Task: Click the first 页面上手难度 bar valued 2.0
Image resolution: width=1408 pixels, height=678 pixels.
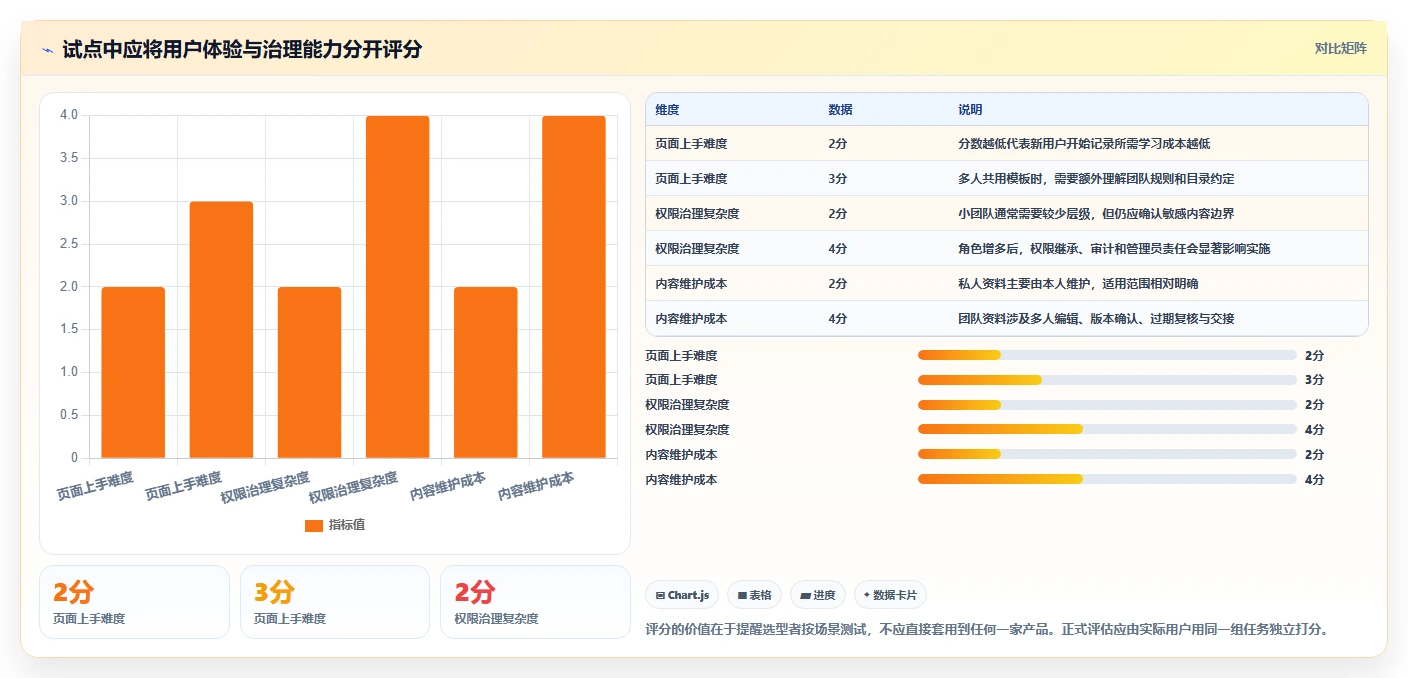Action: [133, 372]
